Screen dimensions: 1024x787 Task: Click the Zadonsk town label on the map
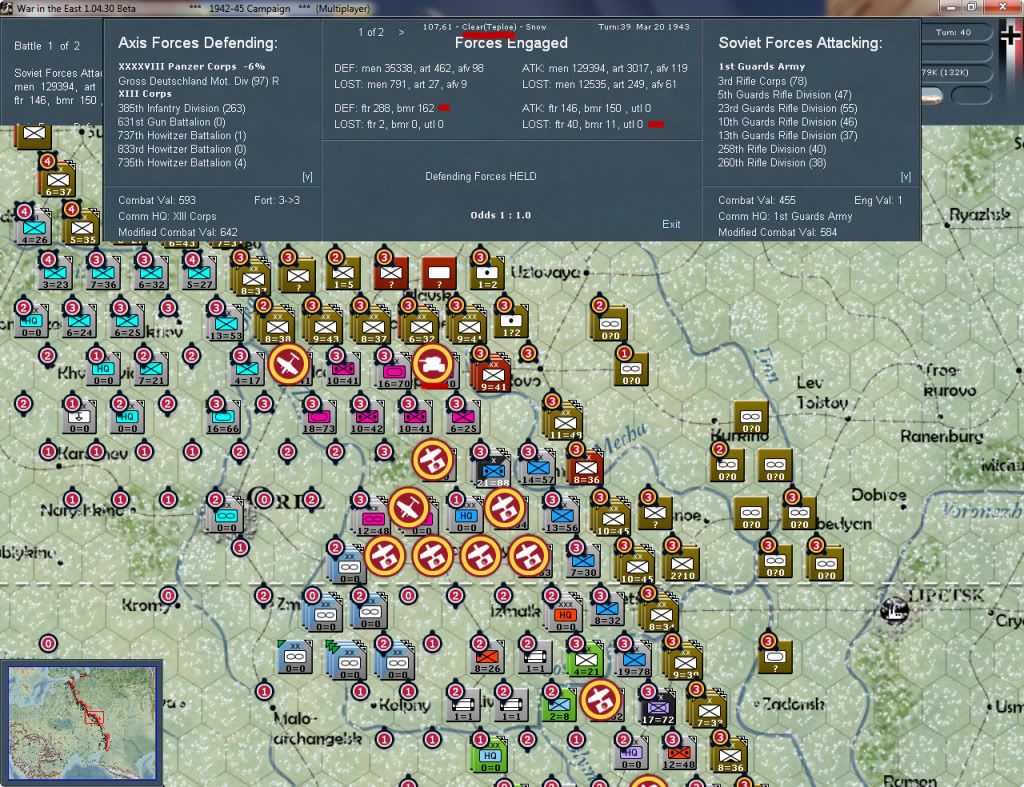point(793,704)
